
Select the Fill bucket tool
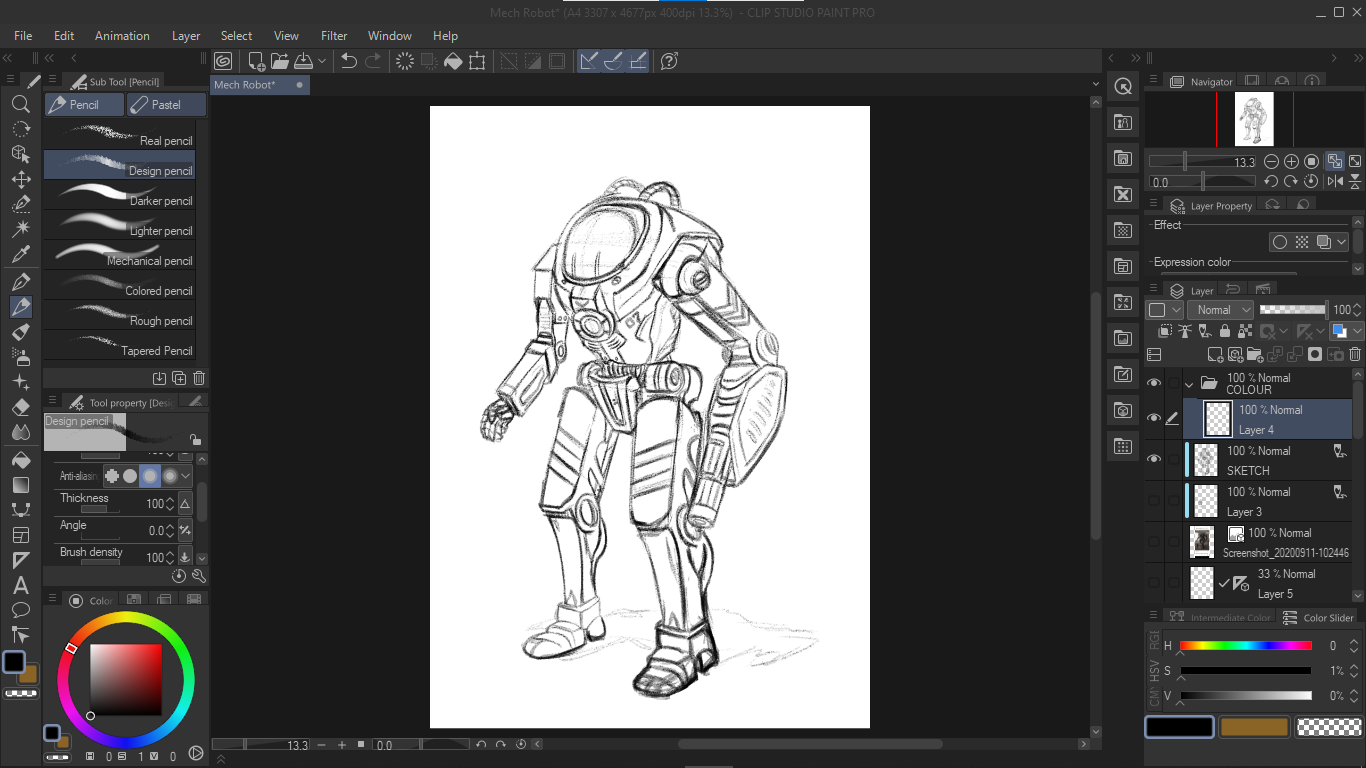coord(20,460)
